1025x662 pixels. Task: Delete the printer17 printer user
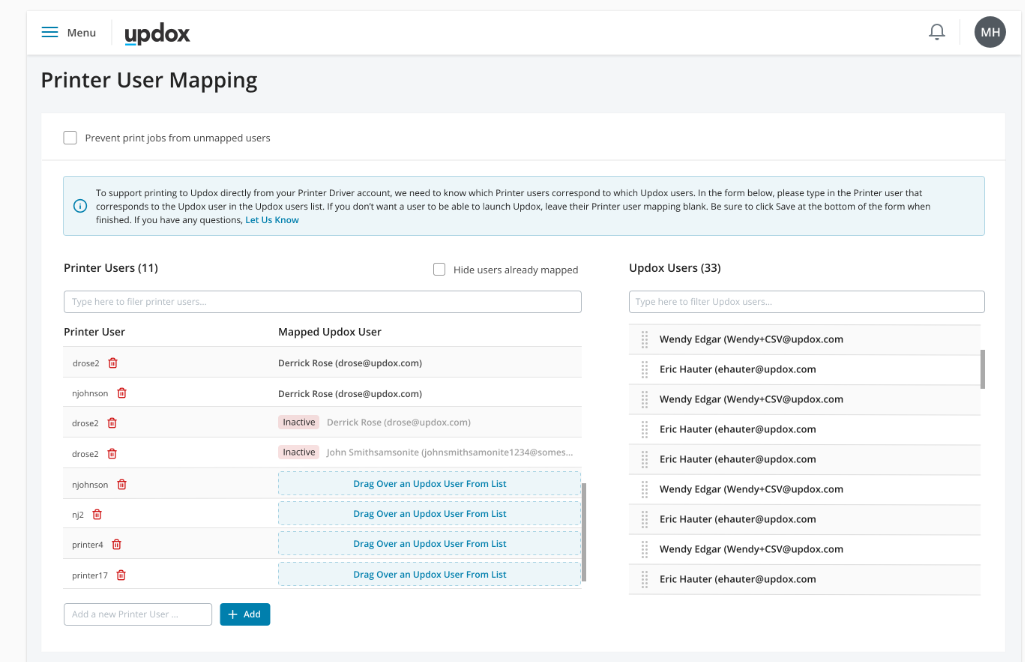(121, 575)
